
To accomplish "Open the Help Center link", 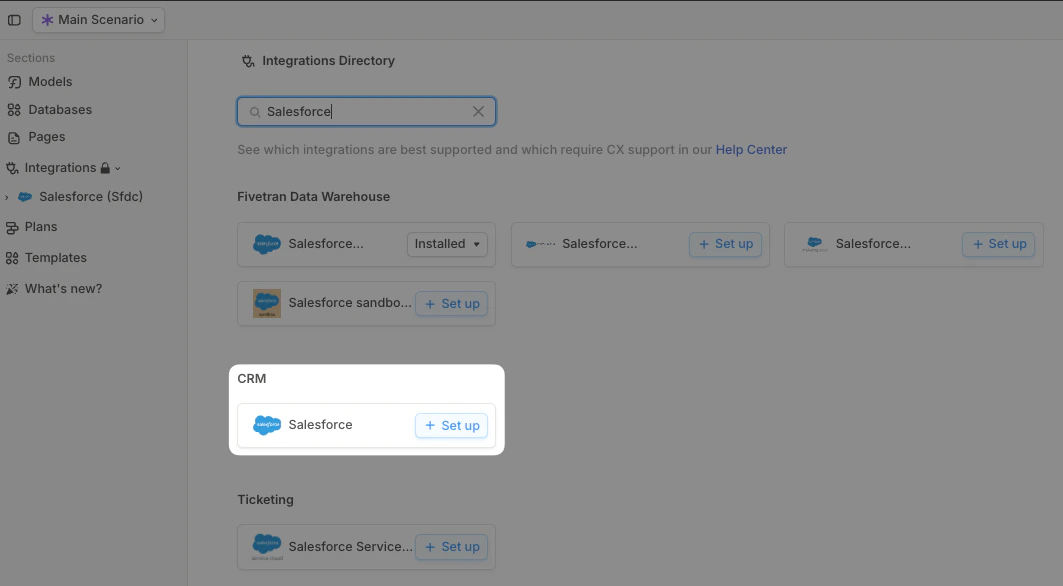I will point(751,149).
